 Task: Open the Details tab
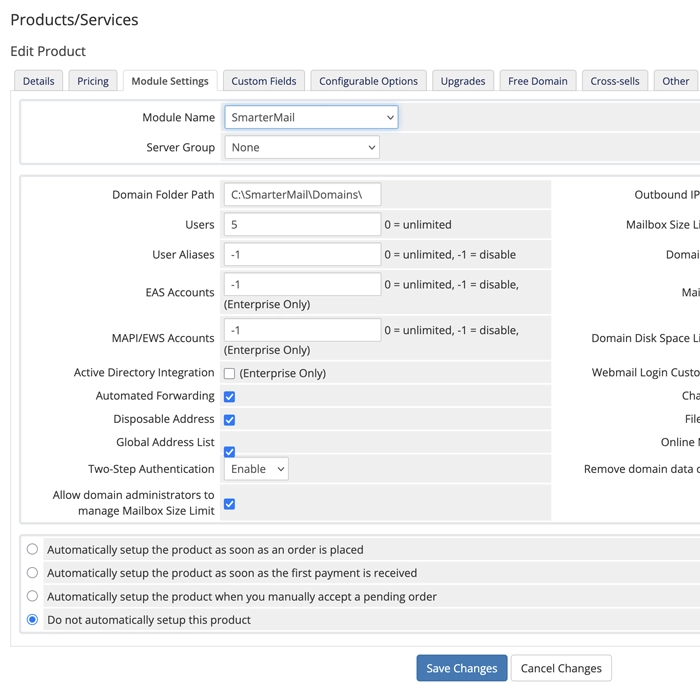point(38,81)
